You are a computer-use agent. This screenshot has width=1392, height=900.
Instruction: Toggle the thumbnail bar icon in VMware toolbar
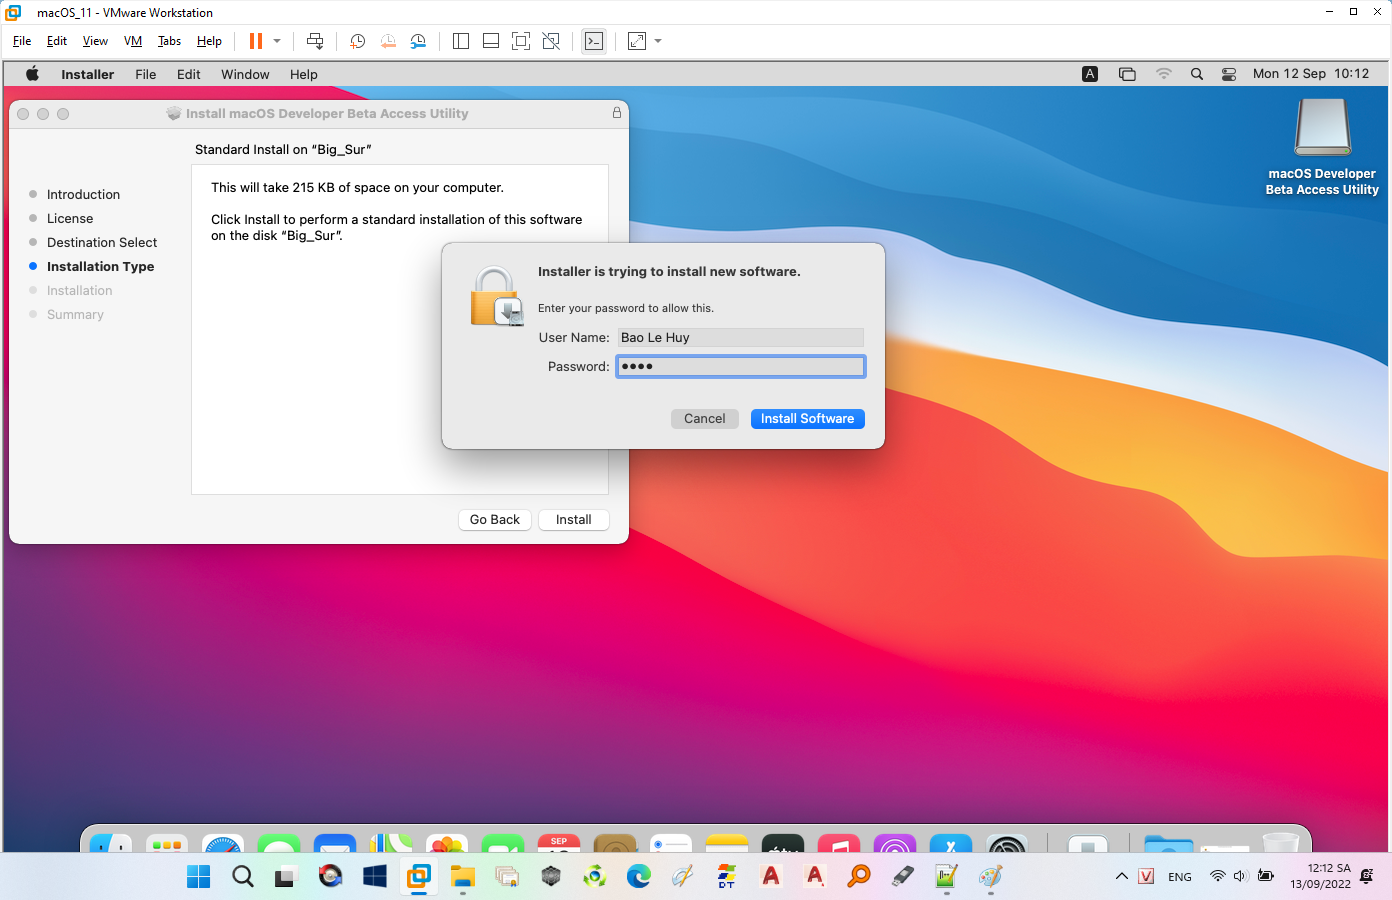point(491,41)
